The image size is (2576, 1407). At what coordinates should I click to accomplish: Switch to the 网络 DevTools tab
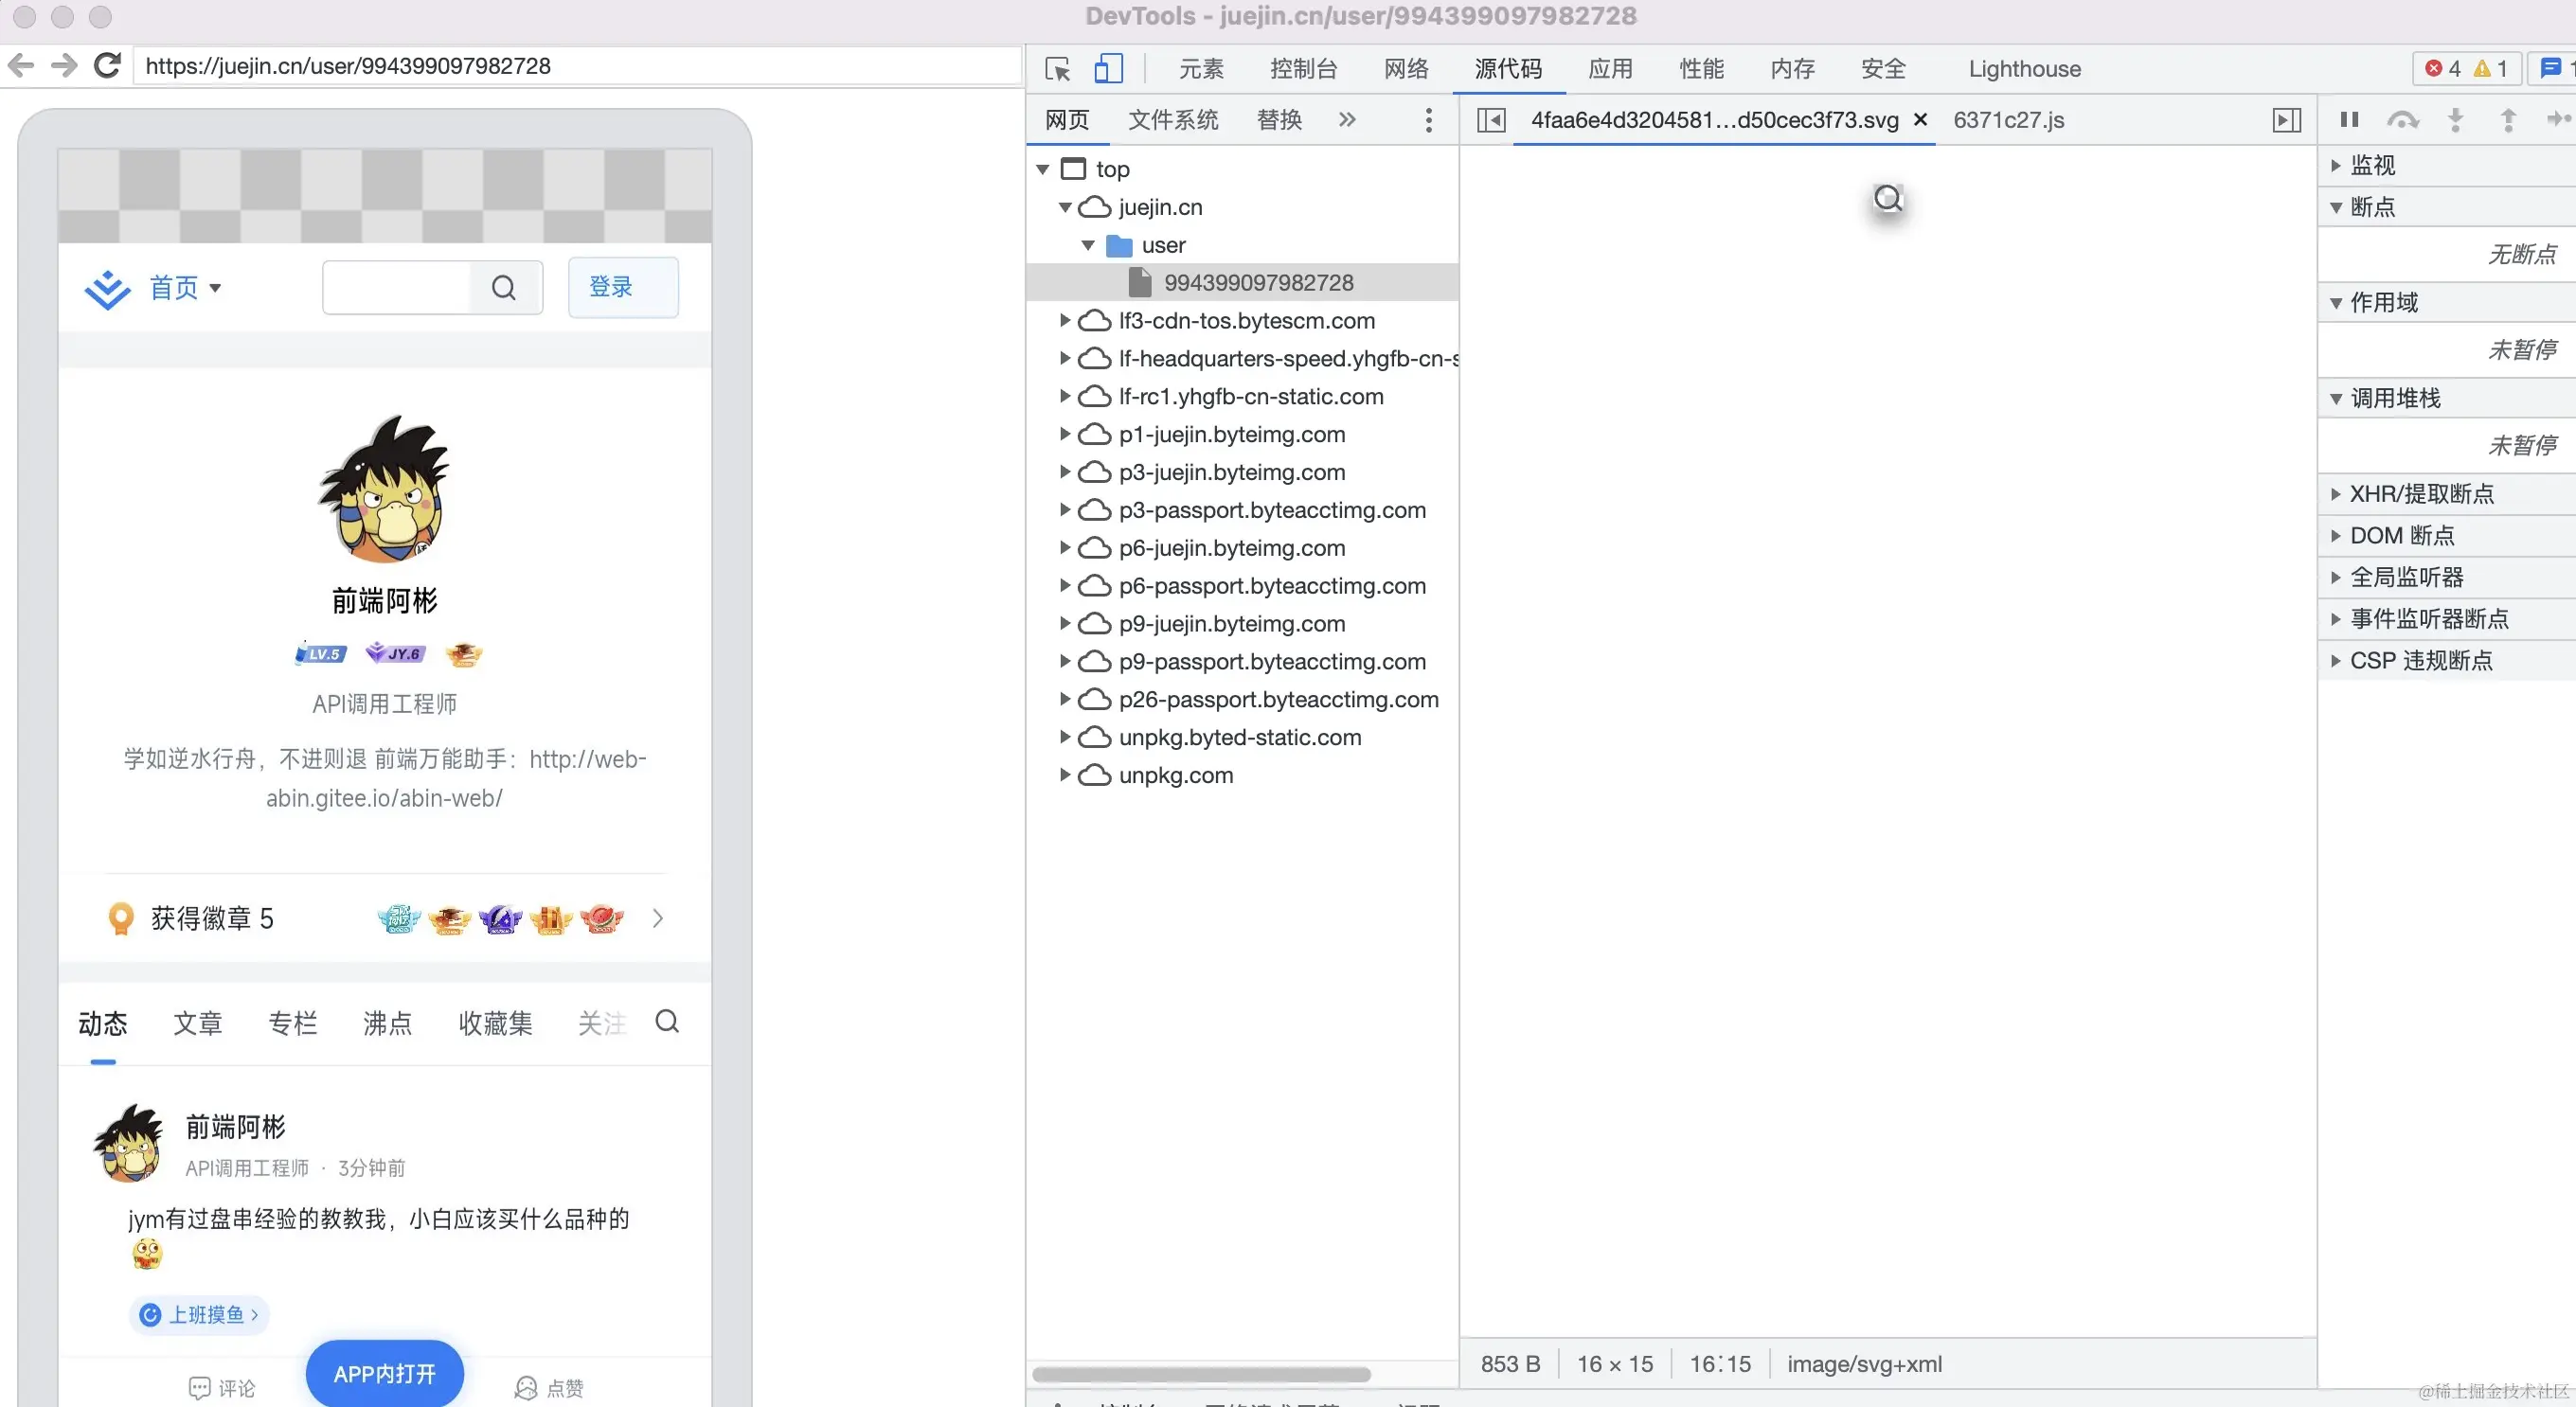(x=1405, y=69)
